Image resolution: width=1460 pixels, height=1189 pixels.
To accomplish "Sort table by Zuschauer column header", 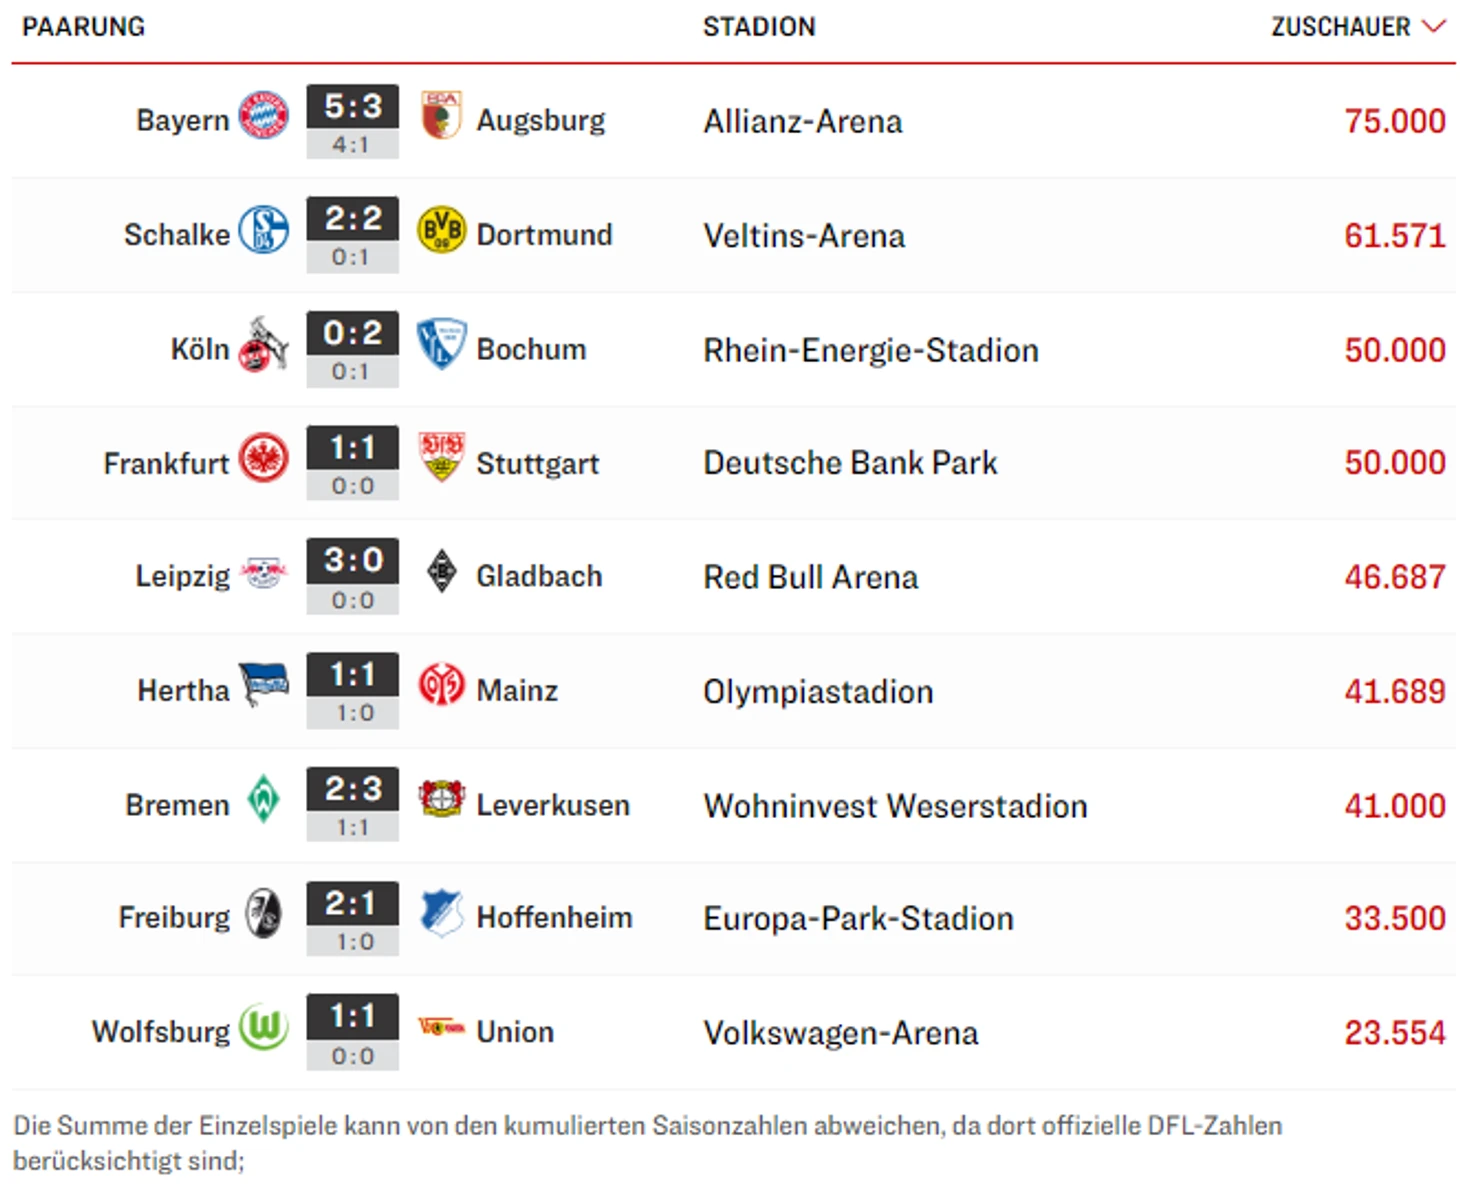I will pyautogui.click(x=1340, y=27).
